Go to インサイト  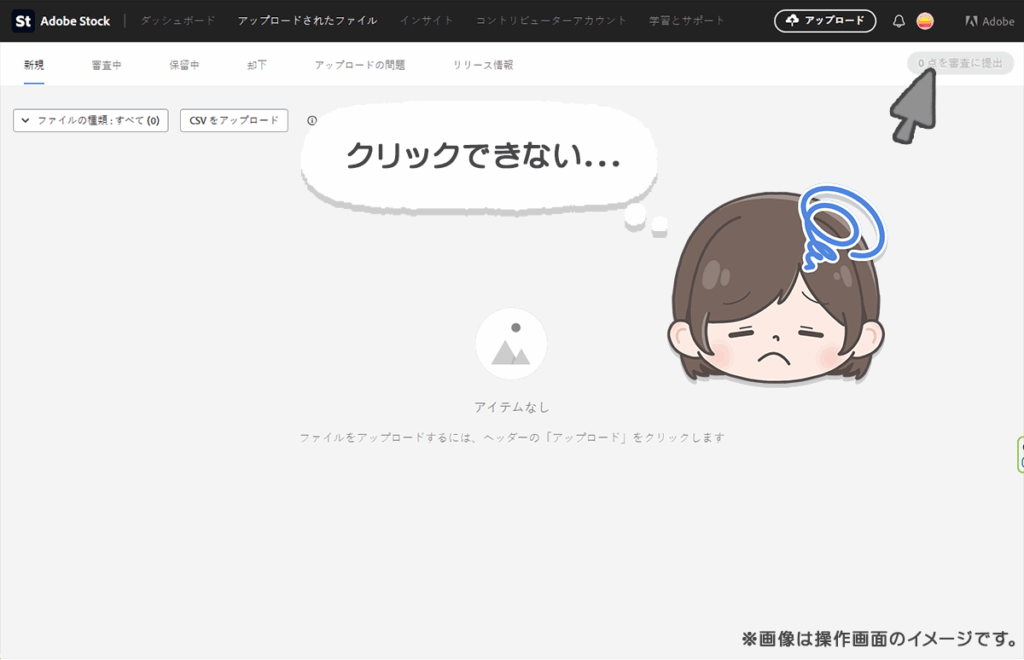426,21
